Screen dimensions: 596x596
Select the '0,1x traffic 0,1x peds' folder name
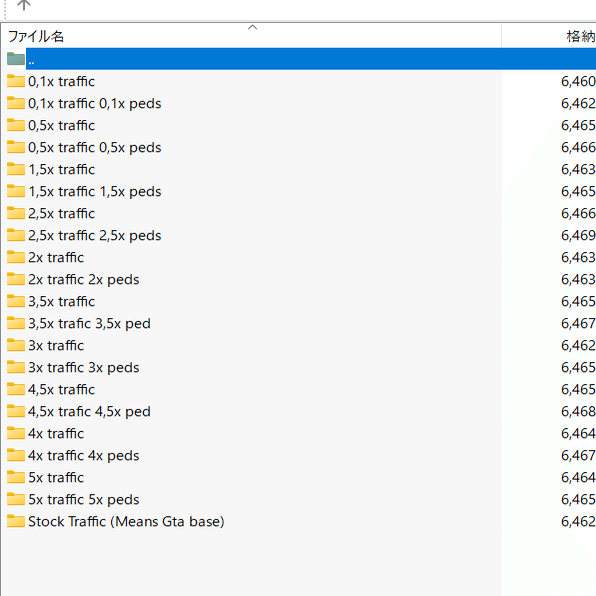pos(95,103)
